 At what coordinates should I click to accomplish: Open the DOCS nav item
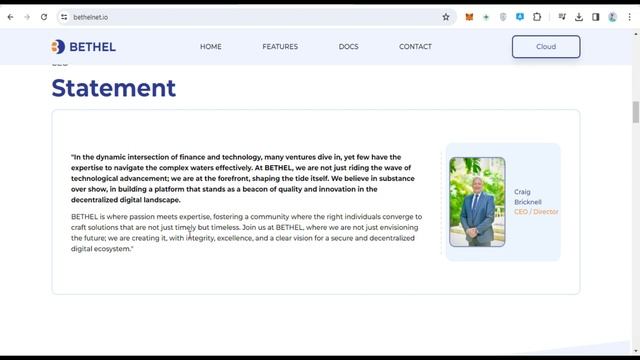(x=349, y=47)
